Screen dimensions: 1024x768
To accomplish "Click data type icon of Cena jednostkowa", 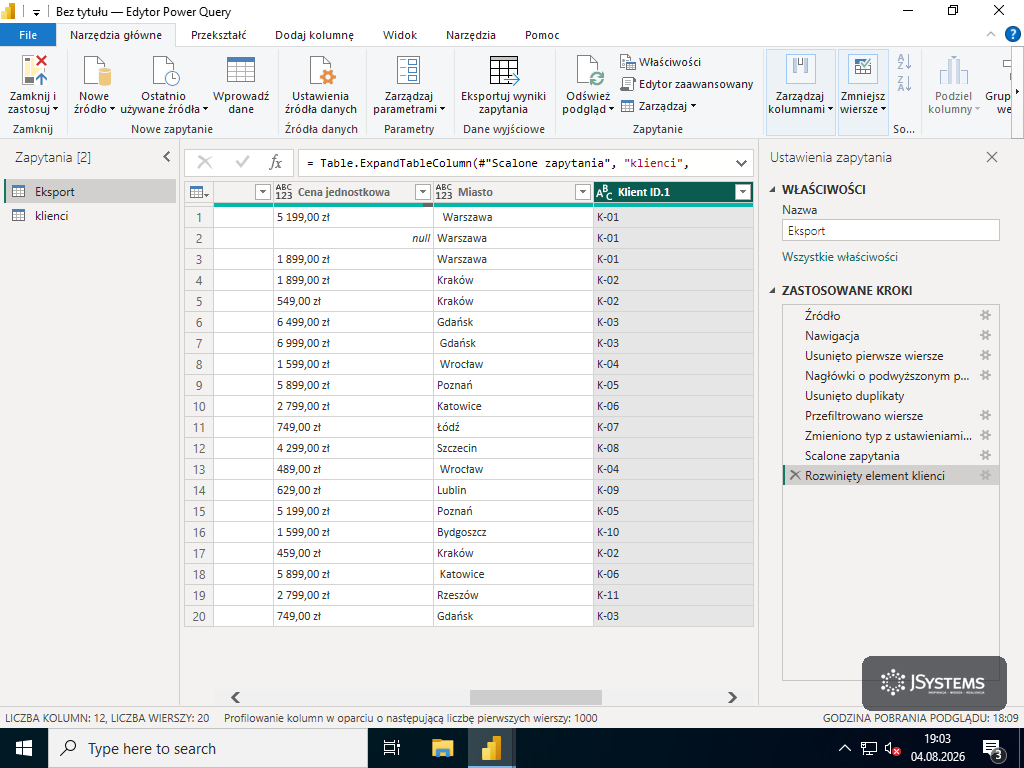I will pos(283,192).
